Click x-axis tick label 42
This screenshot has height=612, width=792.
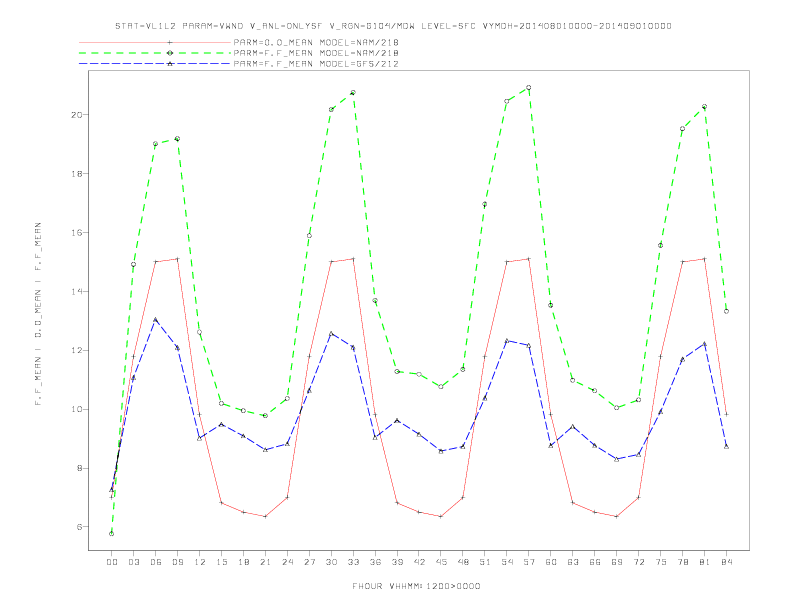(419, 562)
